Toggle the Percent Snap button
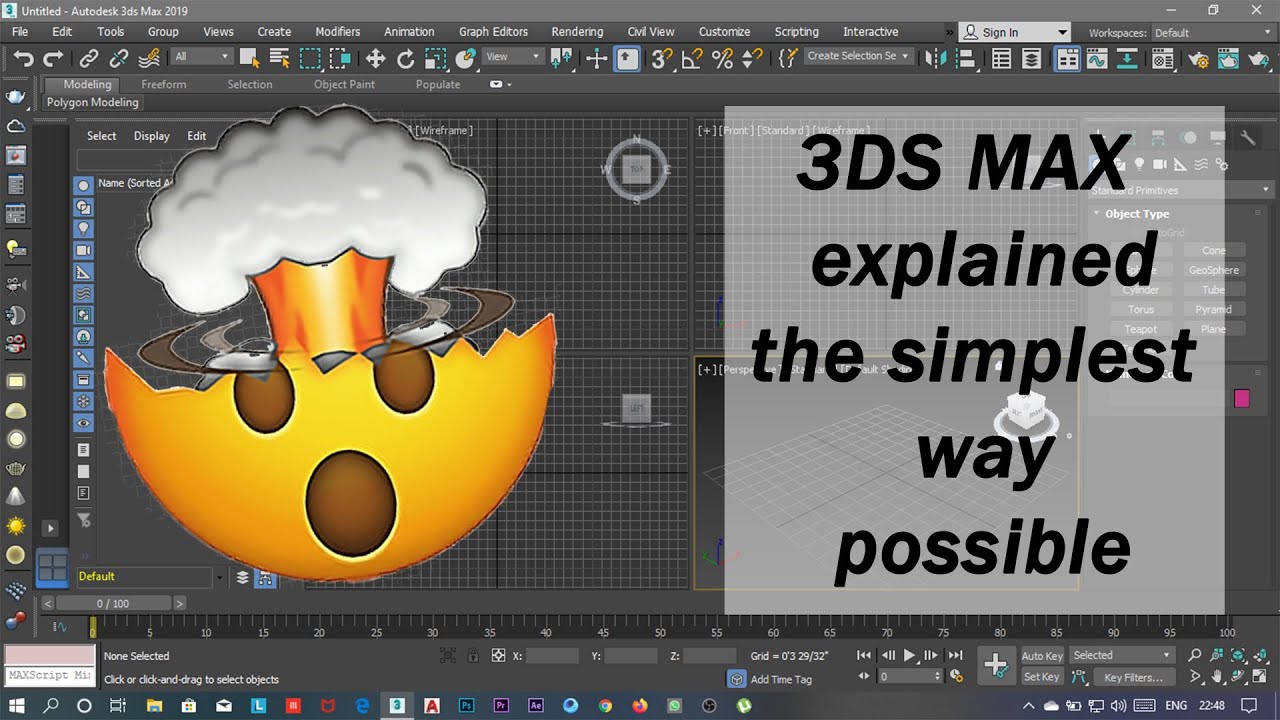Image resolution: width=1280 pixels, height=720 pixels. pyautogui.click(x=722, y=58)
